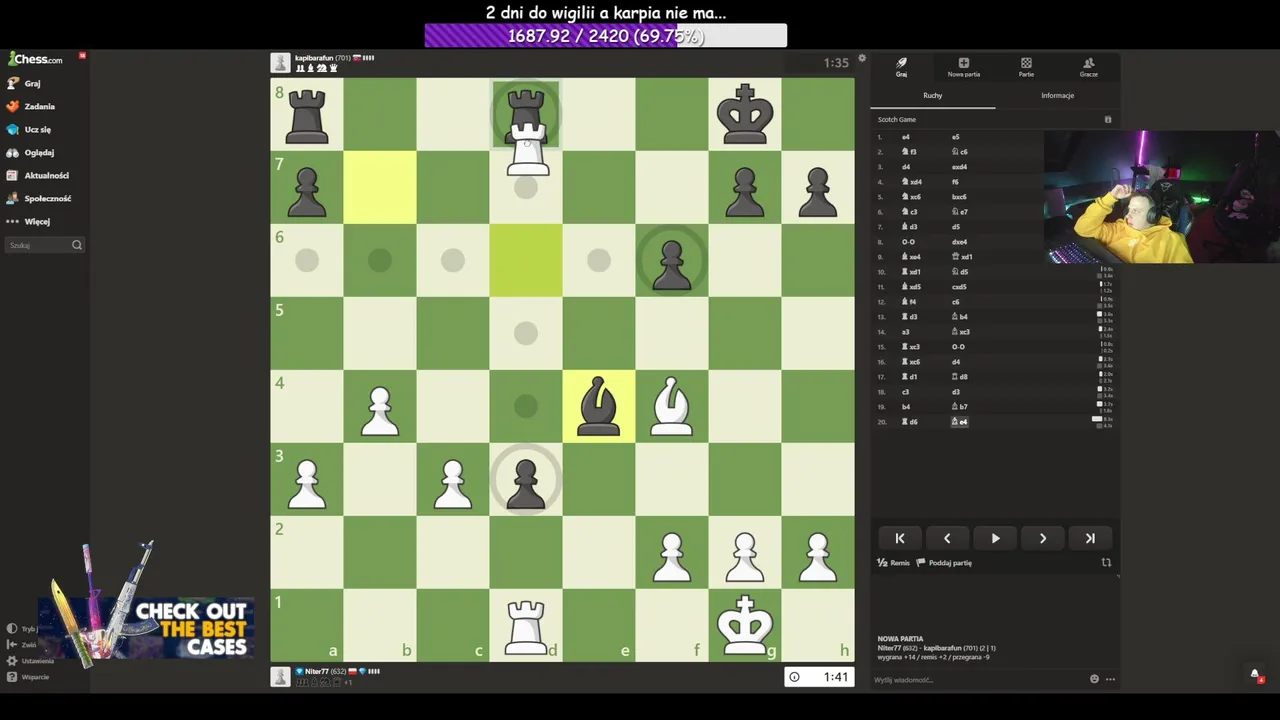Click the O-O move in row 8
This screenshot has width=1280, height=720.
coord(908,242)
